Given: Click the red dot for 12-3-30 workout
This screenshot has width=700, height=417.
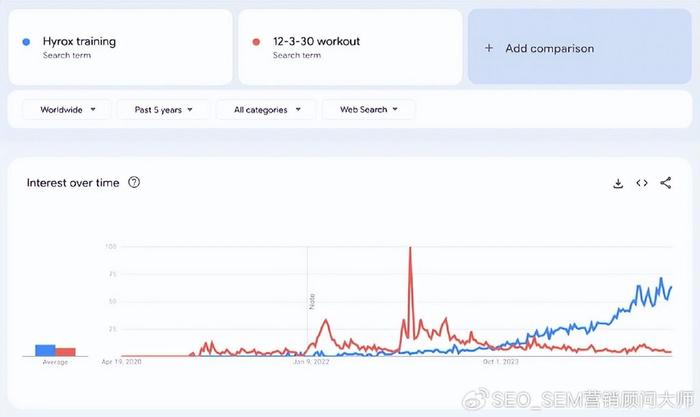Looking at the screenshot, I should pos(256,42).
